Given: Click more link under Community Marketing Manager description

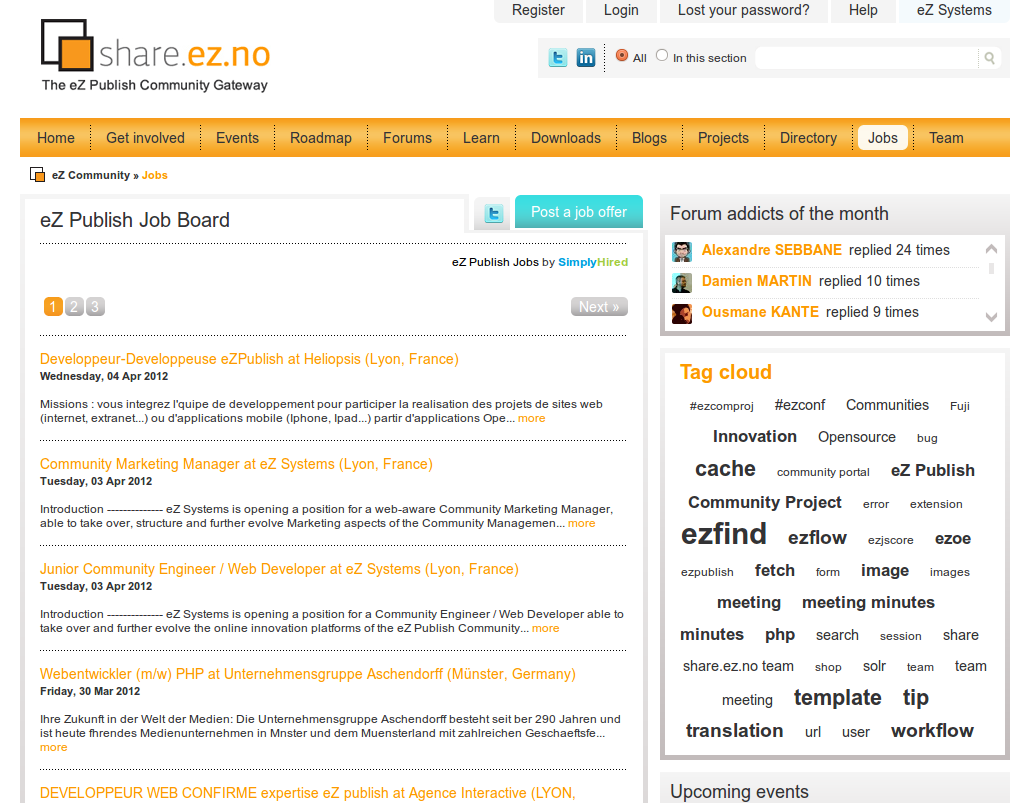Looking at the screenshot, I should [x=581, y=523].
